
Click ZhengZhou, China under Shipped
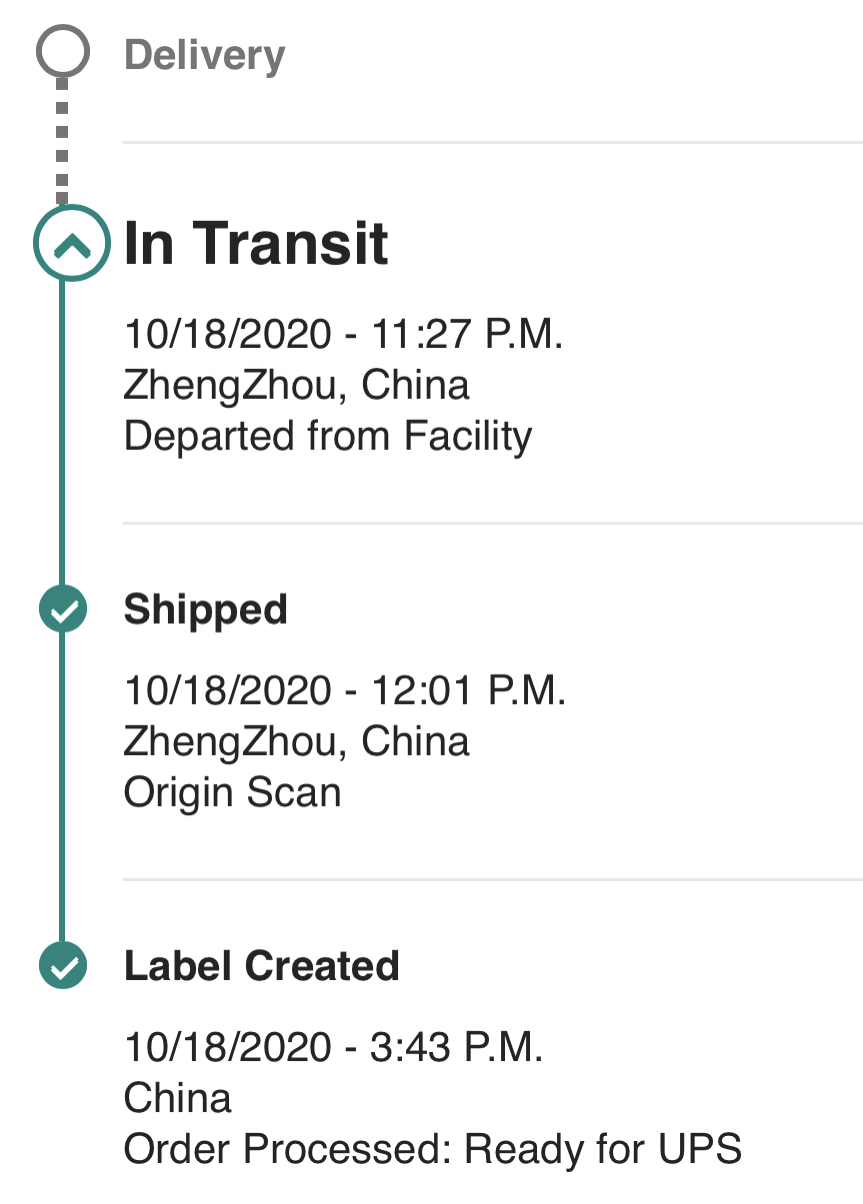296,741
